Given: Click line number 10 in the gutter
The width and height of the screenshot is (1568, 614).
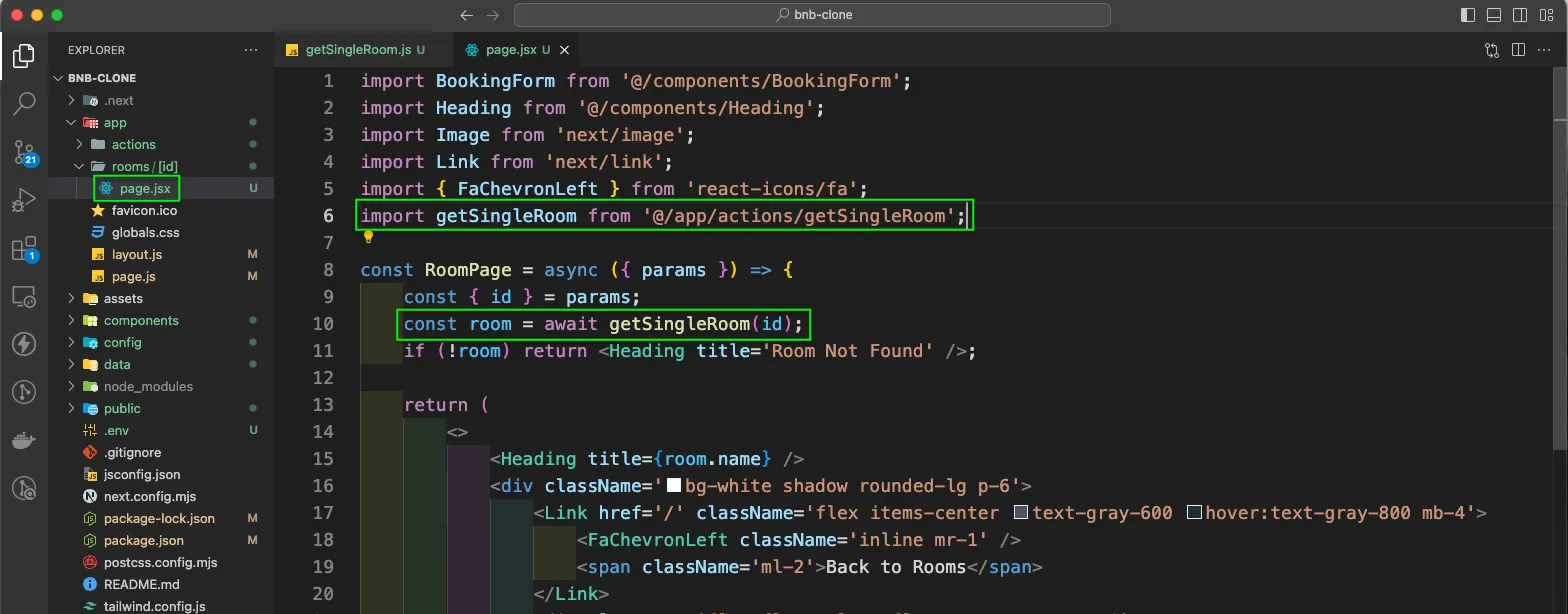Looking at the screenshot, I should [x=323, y=324].
